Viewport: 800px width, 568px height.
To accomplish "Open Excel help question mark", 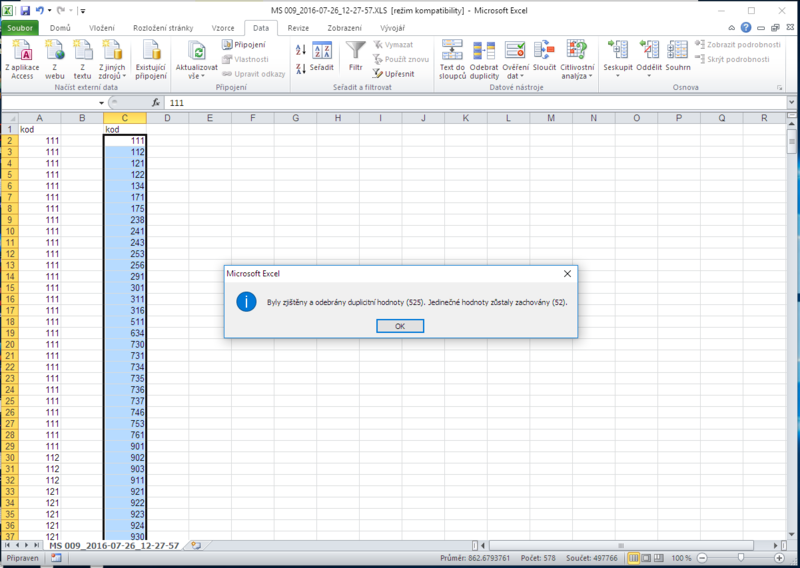I will [x=746, y=28].
